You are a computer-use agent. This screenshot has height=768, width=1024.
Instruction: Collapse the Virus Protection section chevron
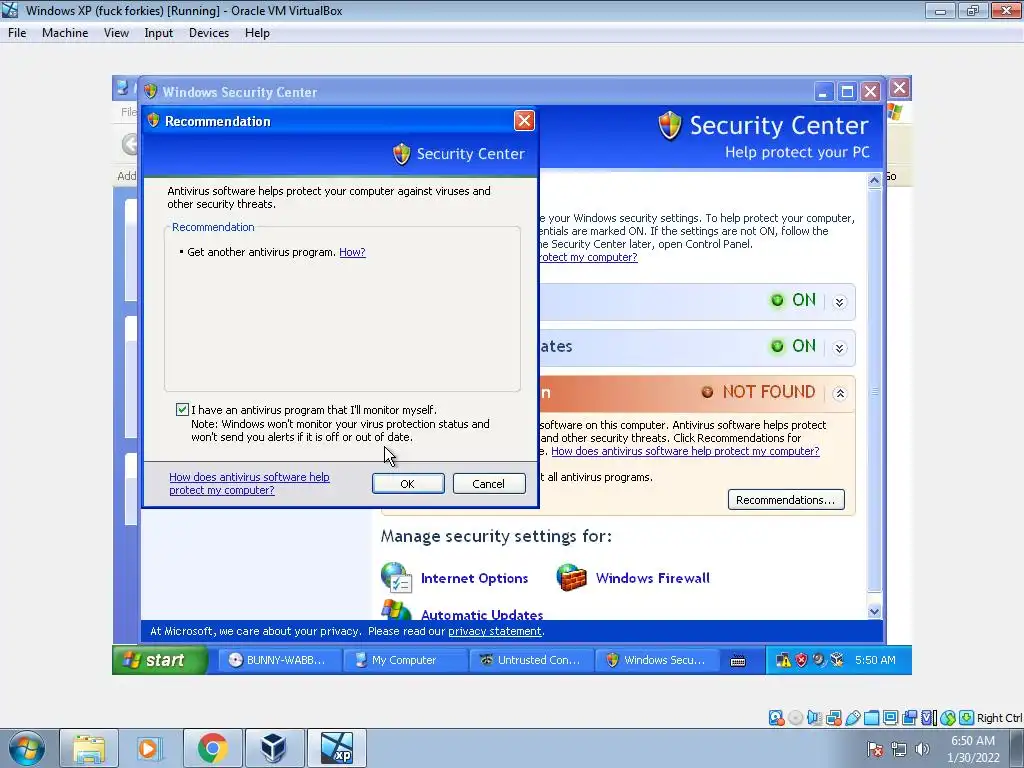840,393
